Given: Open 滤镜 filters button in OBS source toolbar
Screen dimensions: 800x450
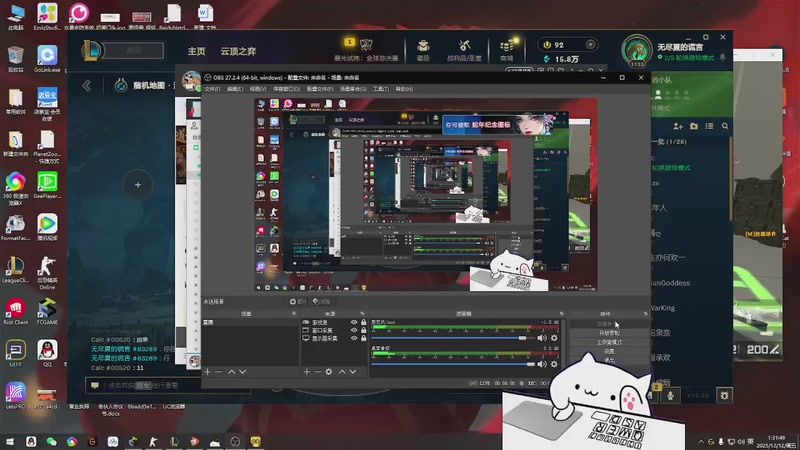Looking at the screenshot, I should [x=321, y=302].
